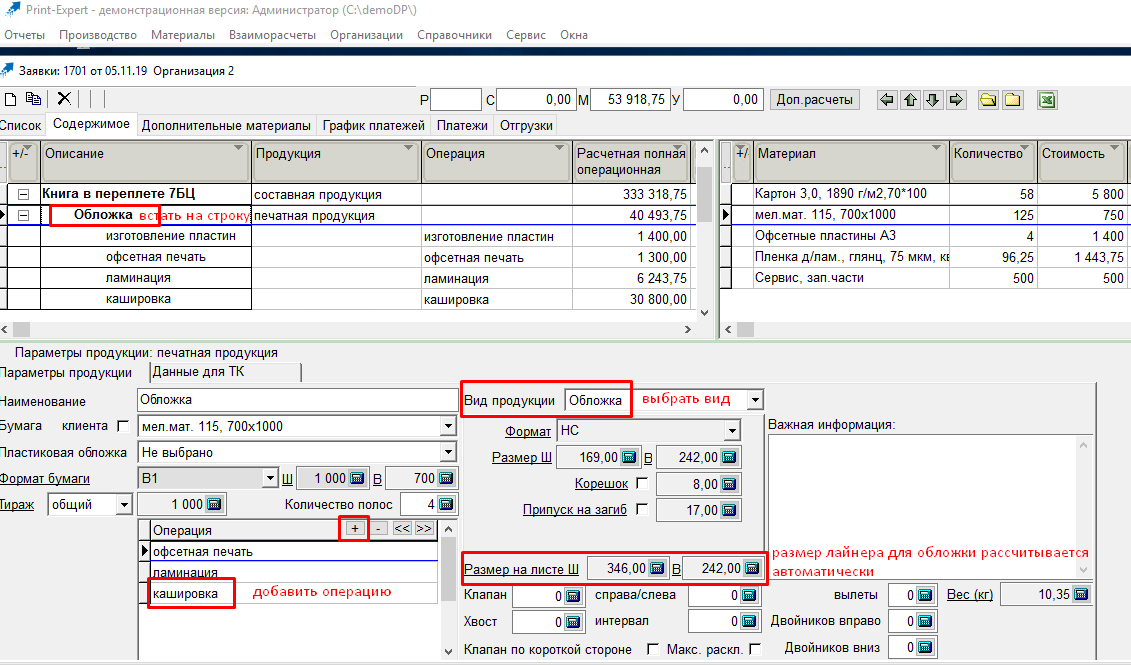Toggle the Корешок checkbox
Image resolution: width=1131 pixels, height=665 pixels.
point(642,483)
